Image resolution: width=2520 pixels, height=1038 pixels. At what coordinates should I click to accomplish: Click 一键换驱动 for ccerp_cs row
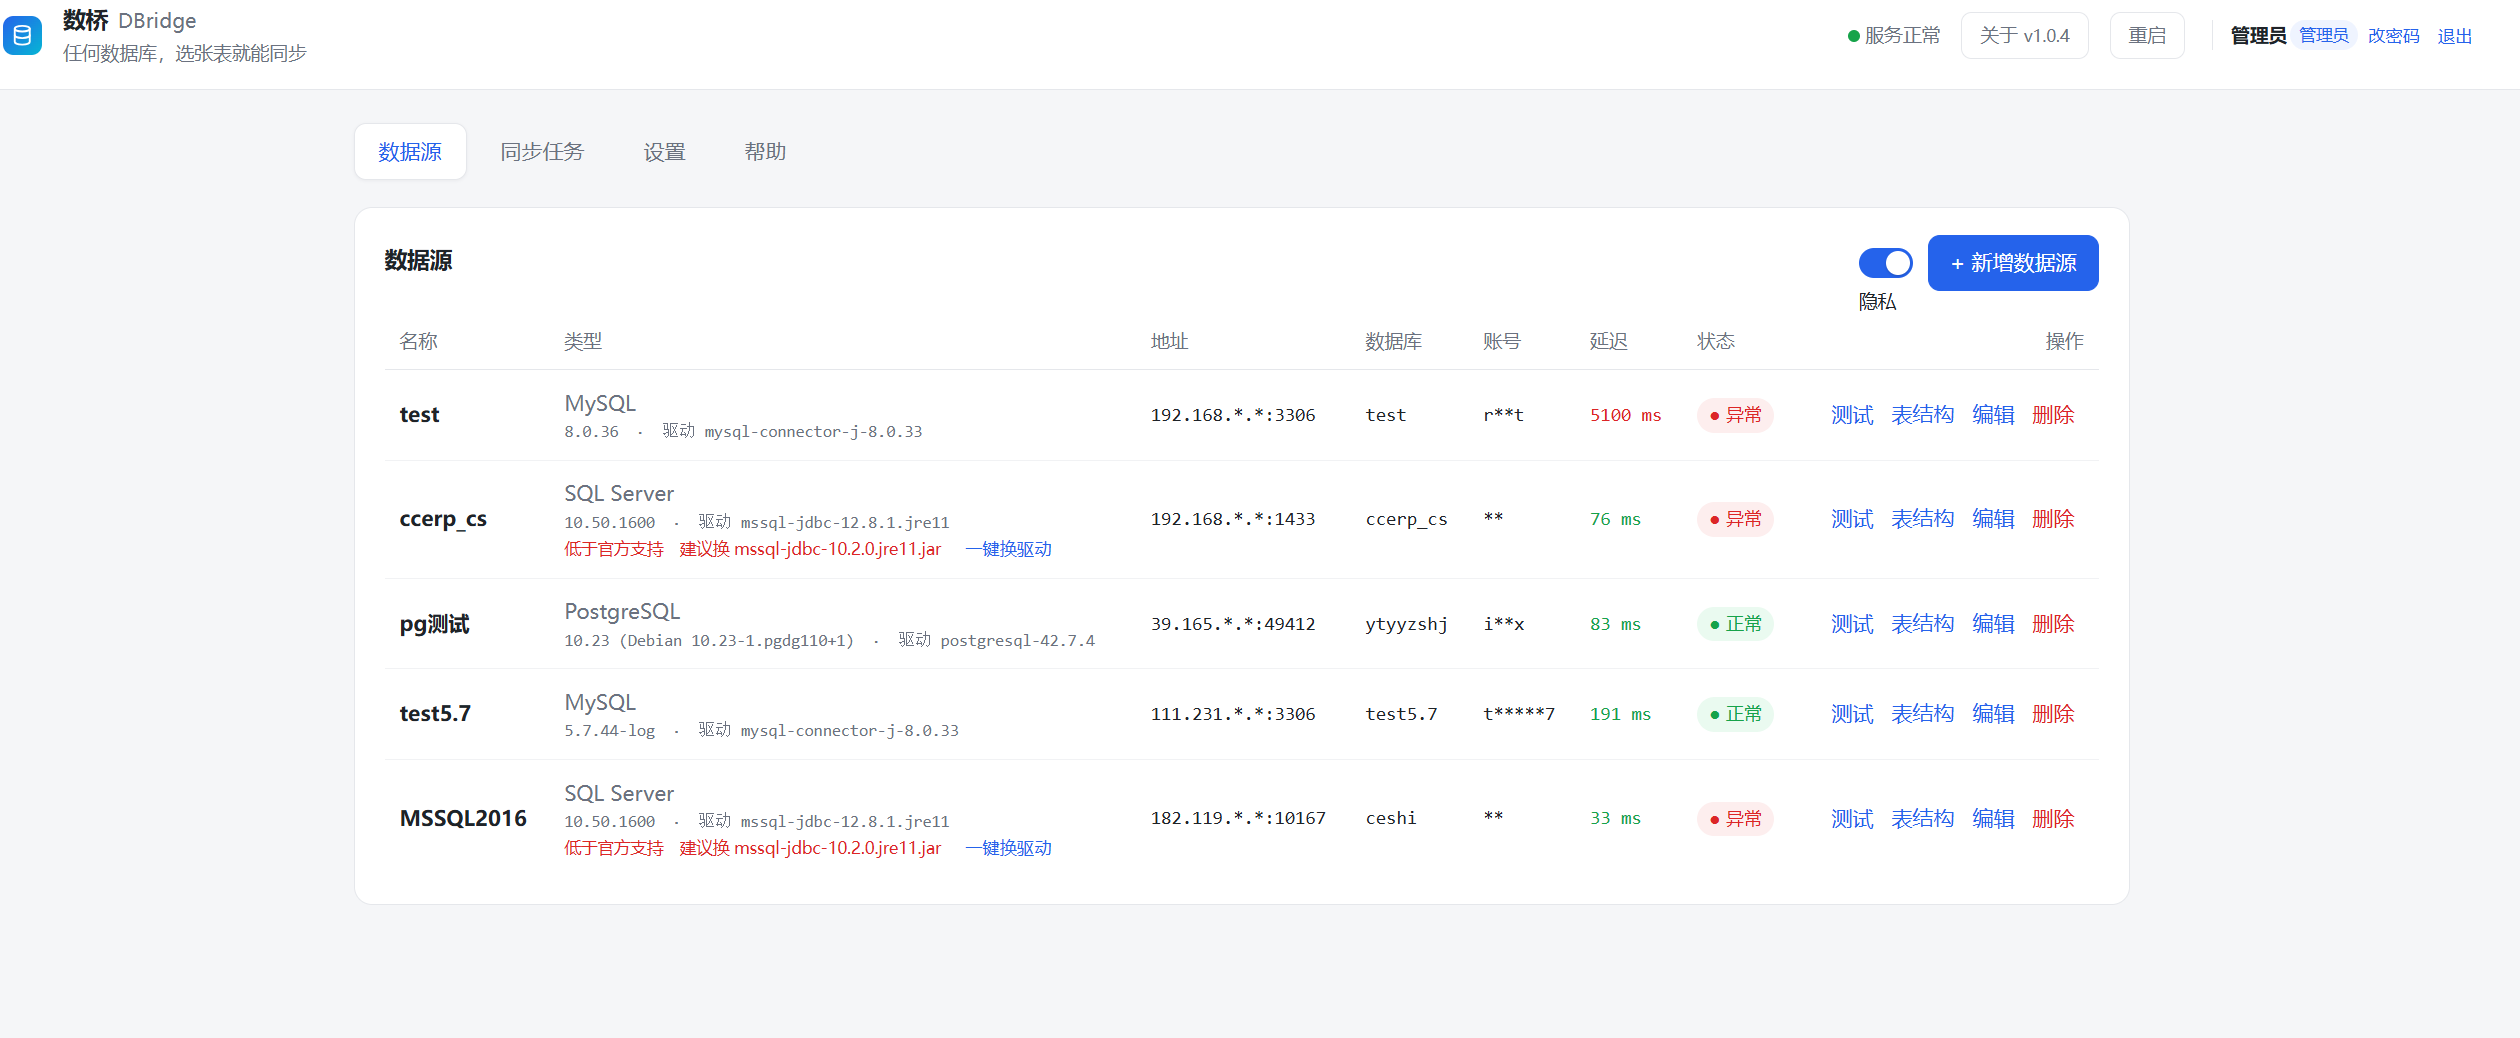click(1008, 549)
